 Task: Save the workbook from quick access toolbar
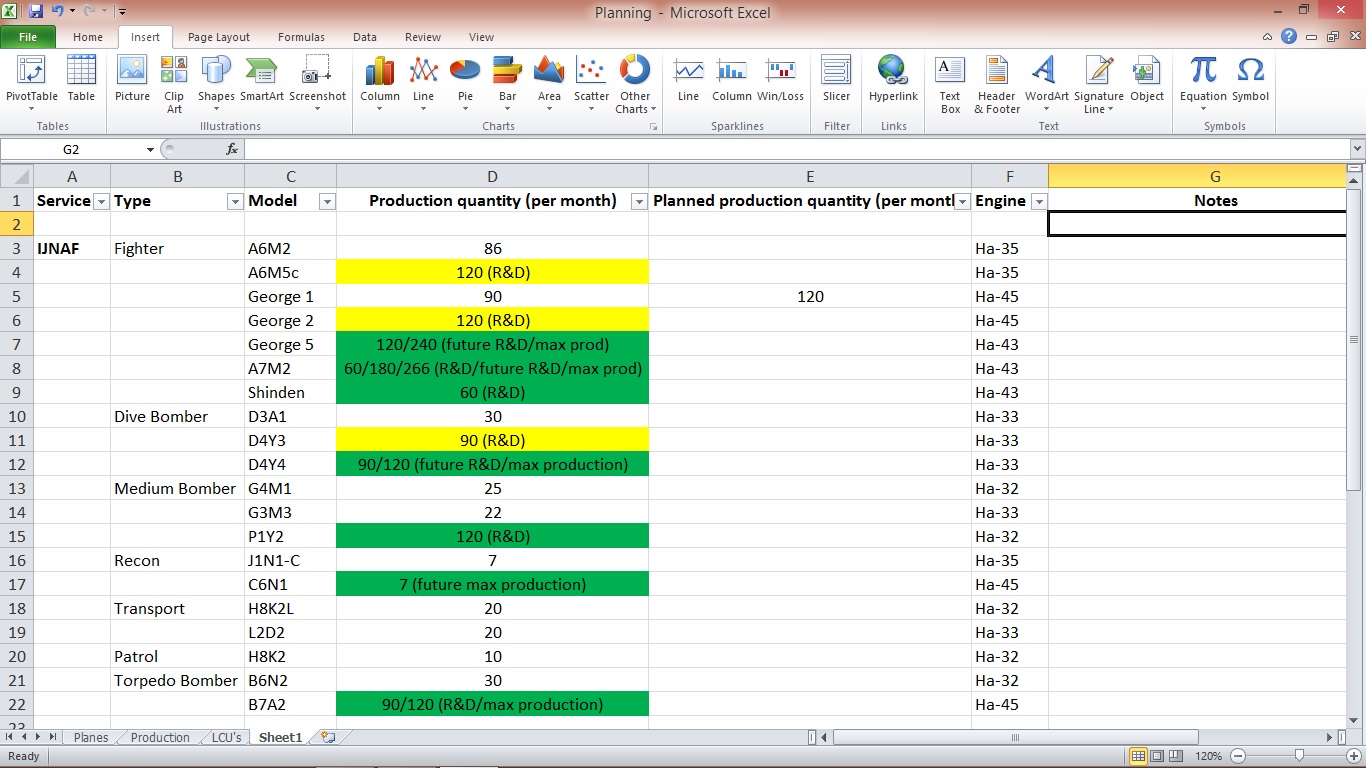pos(36,12)
